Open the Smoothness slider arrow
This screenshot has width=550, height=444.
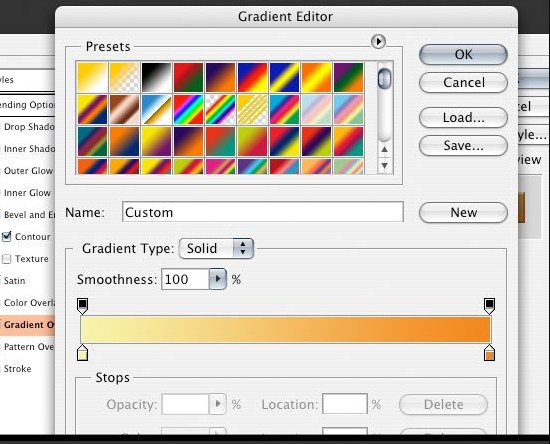[218, 279]
